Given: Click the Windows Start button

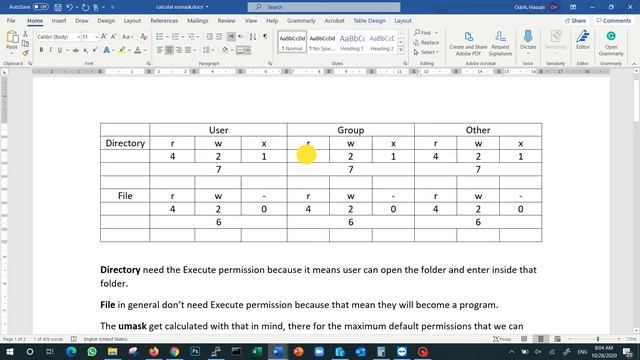Looking at the screenshot, I should [x=9, y=351].
